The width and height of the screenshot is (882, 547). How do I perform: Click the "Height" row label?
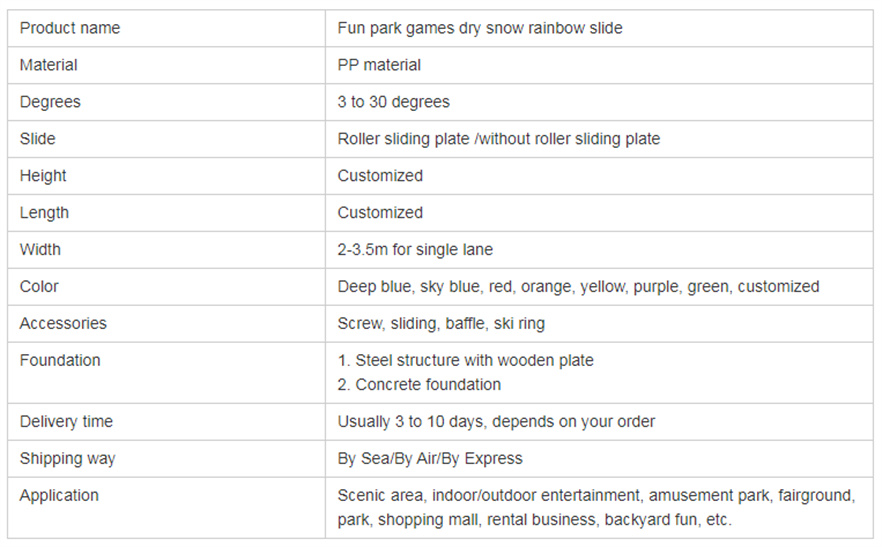pos(43,176)
